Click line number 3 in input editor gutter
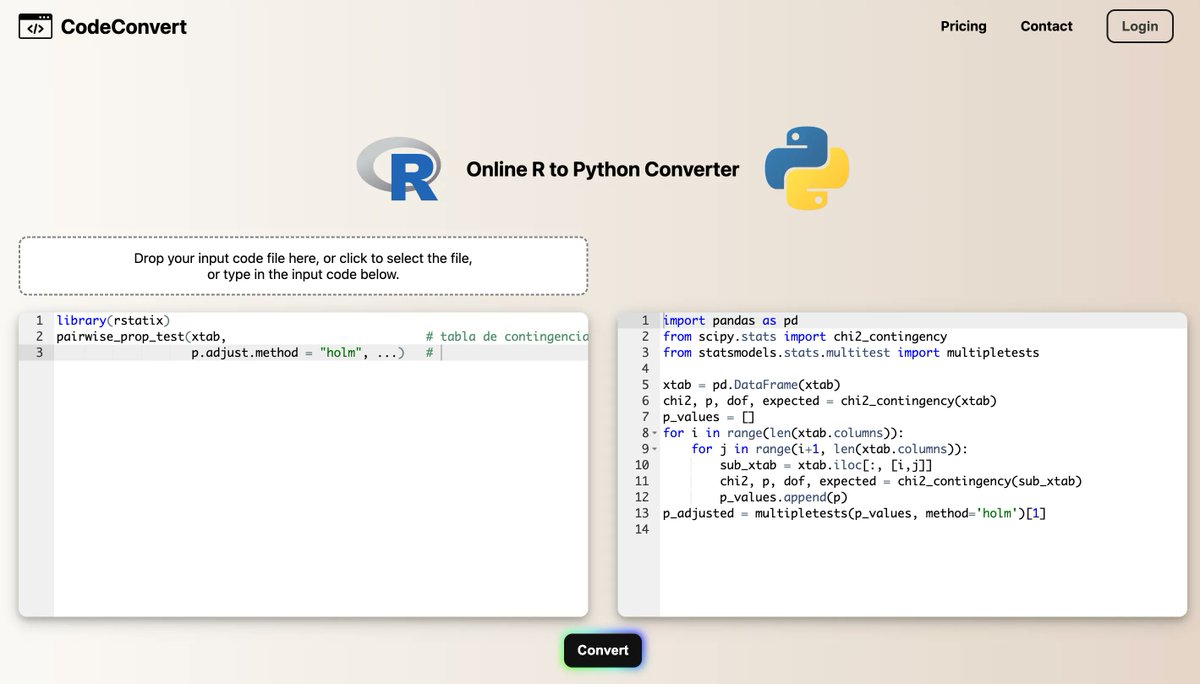Viewport: 1200px width, 684px height. pyautogui.click(x=38, y=353)
